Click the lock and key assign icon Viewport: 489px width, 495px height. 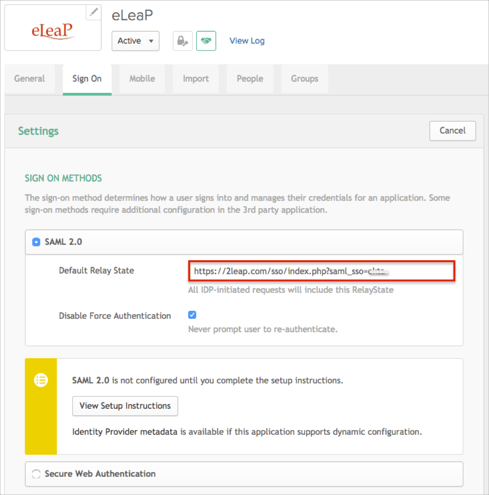pyautogui.click(x=183, y=41)
